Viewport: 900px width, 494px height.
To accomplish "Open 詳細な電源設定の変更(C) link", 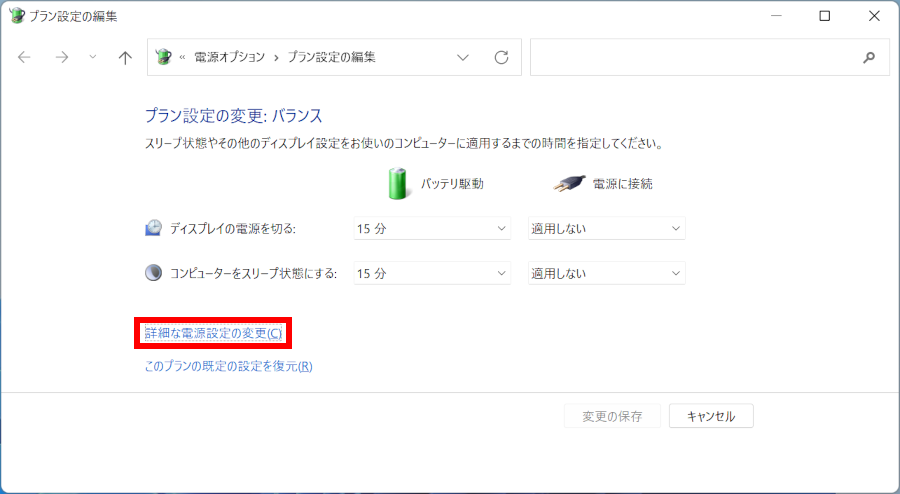I will (x=214, y=333).
